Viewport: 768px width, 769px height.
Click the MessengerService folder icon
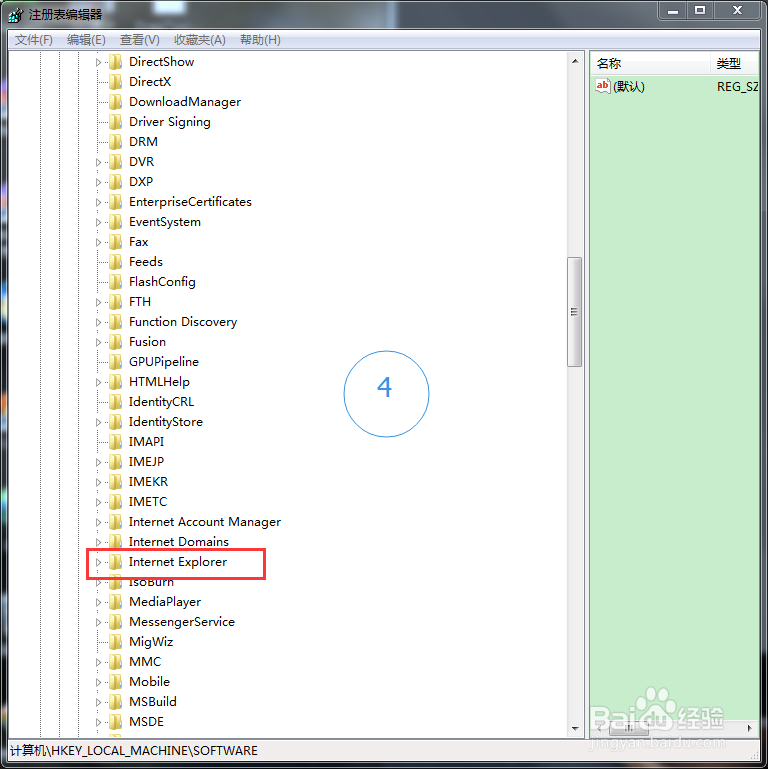click(115, 622)
